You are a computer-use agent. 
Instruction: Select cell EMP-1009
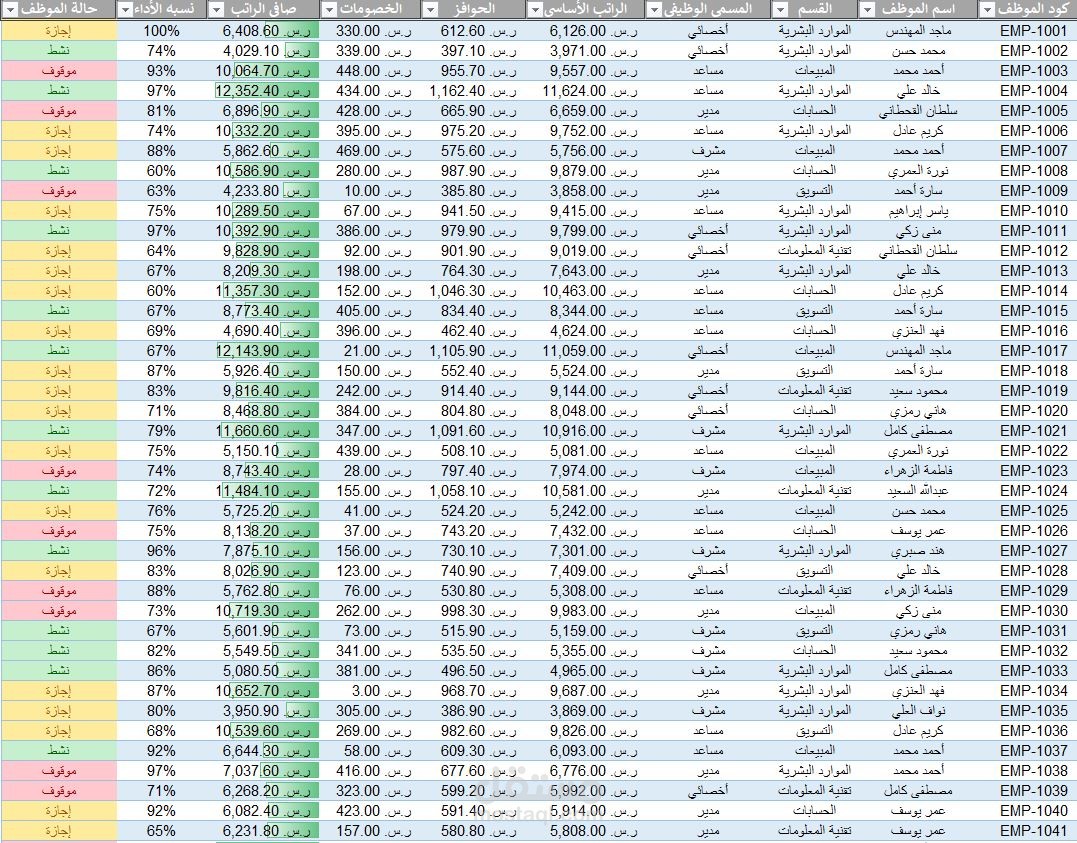[x=1027, y=191]
